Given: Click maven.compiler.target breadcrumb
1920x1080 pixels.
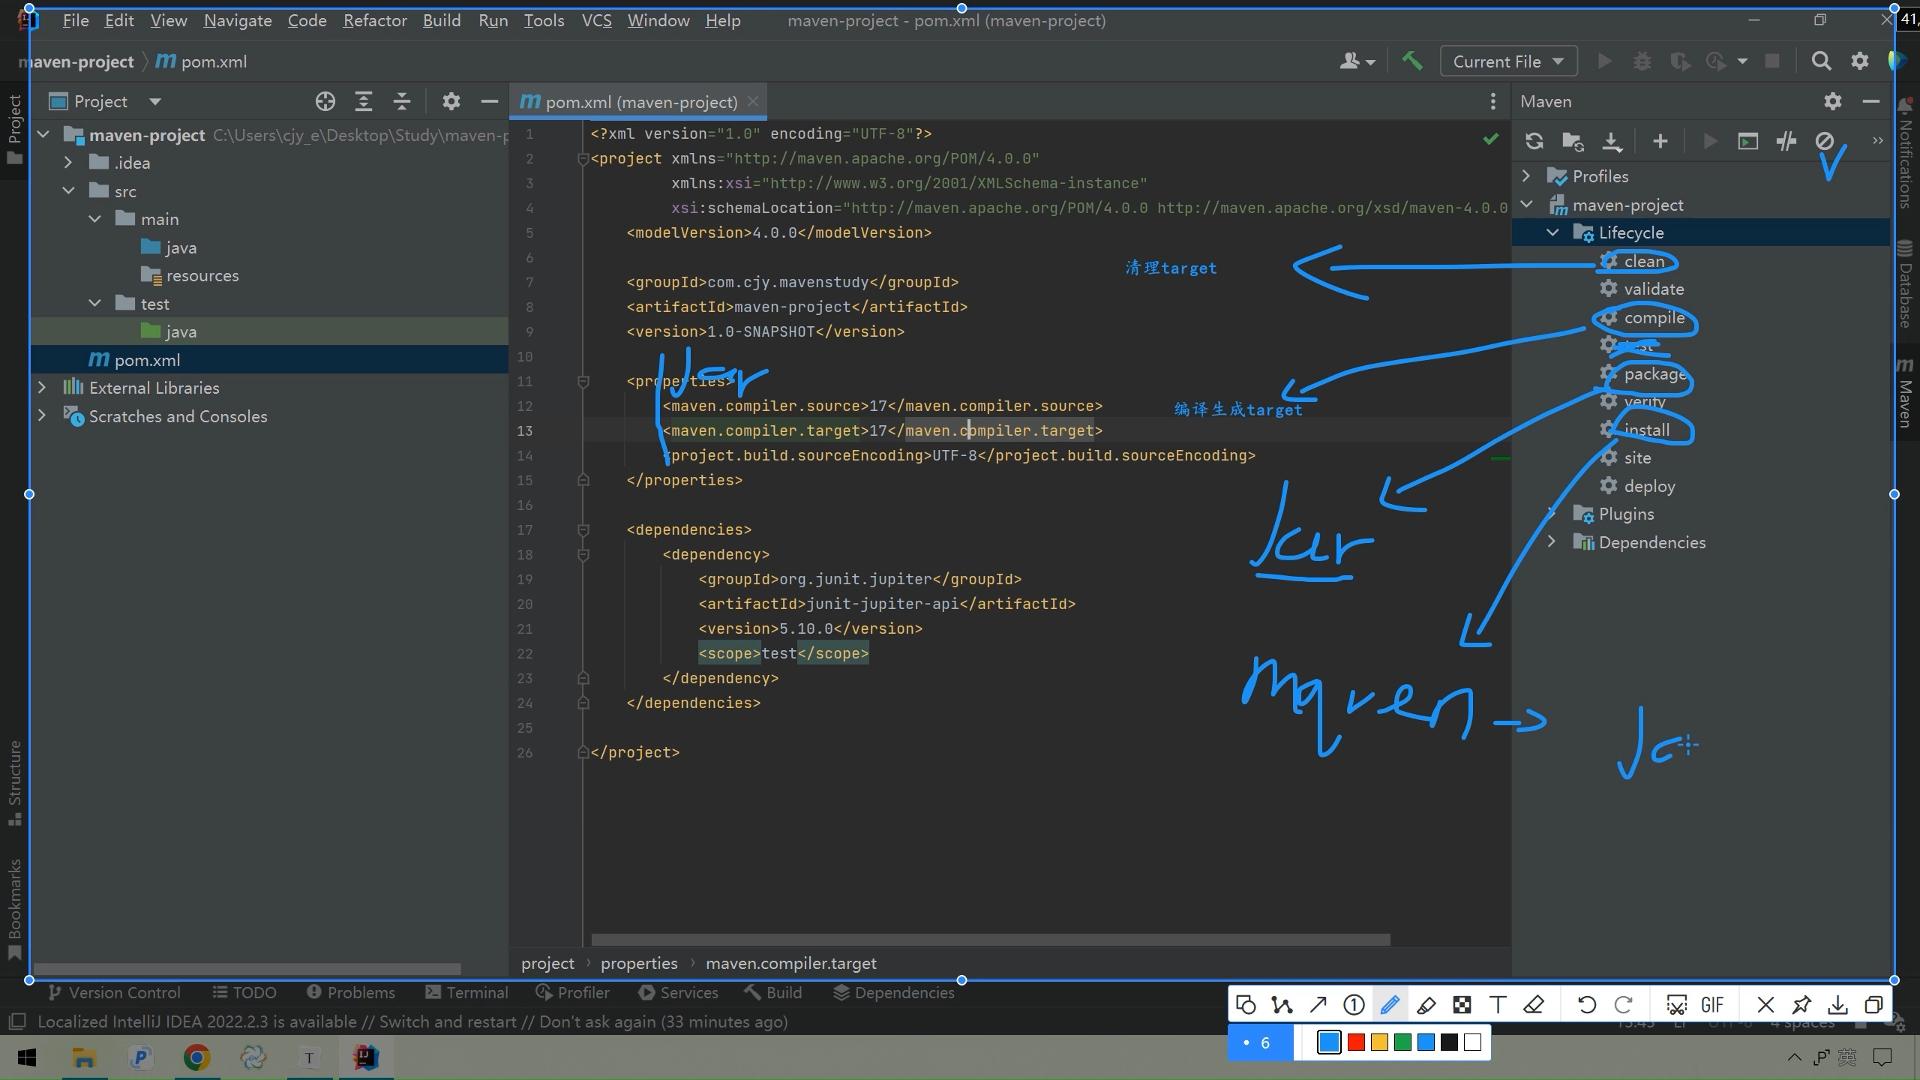Looking at the screenshot, I should [791, 963].
